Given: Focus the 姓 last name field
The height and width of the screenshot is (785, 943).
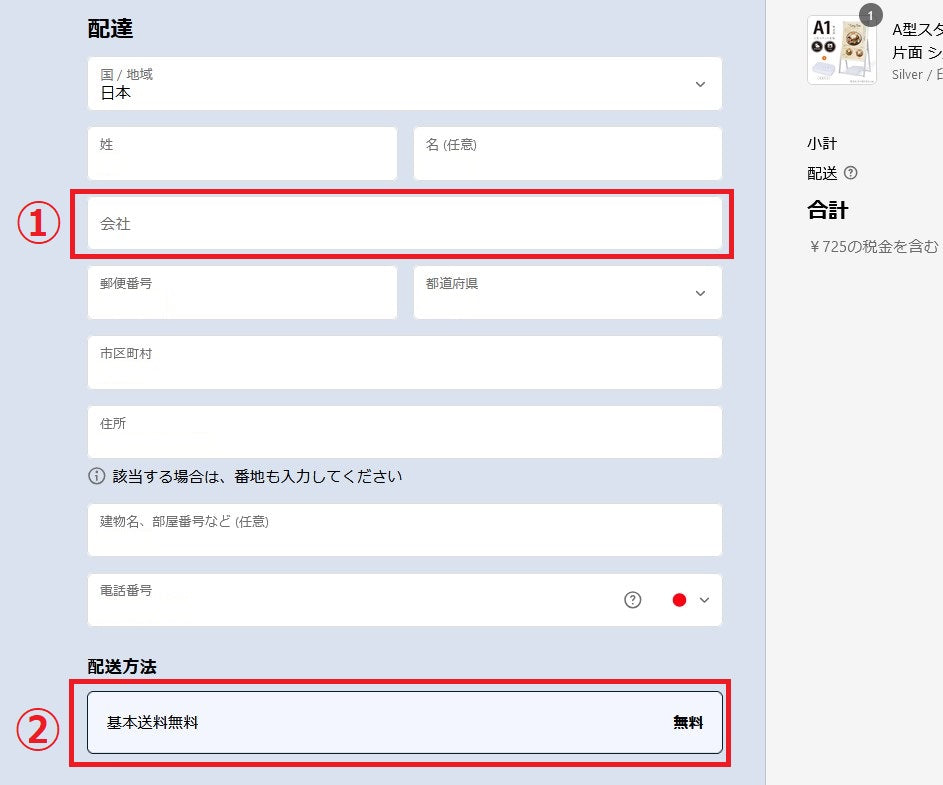Looking at the screenshot, I should (x=242, y=154).
